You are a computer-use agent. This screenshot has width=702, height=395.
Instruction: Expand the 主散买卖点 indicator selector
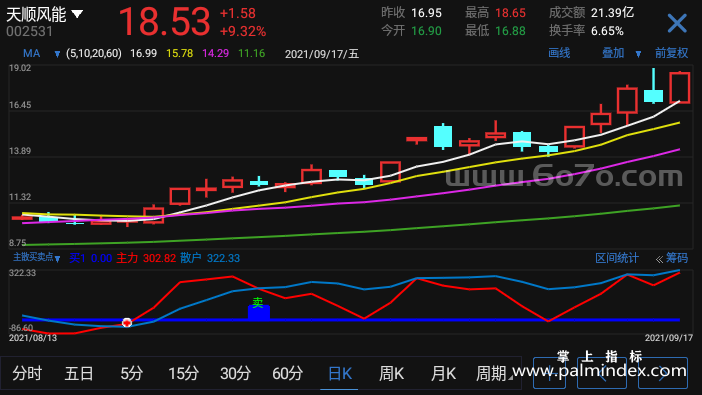click(37, 258)
